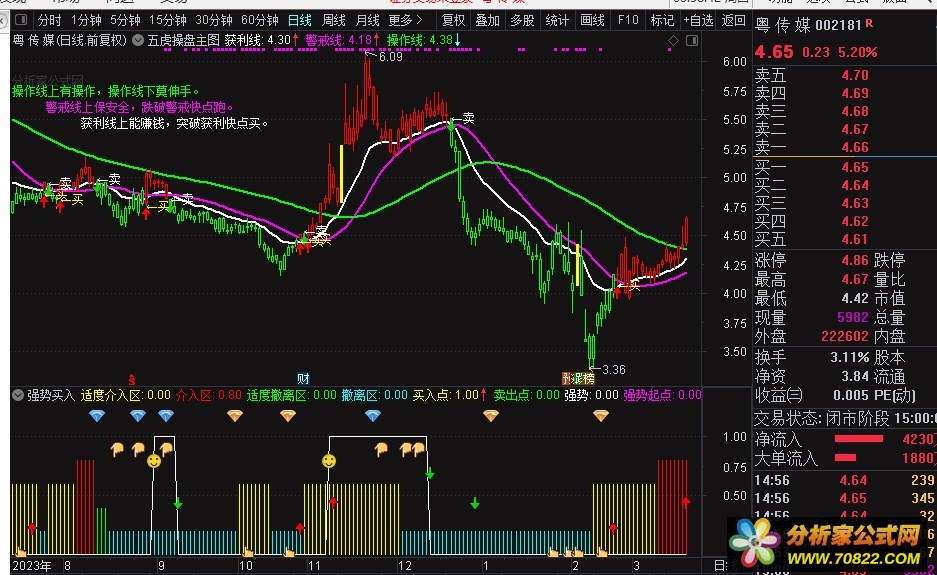
Task: Click the first blue diamond near August
Action: pyautogui.click(x=97, y=415)
